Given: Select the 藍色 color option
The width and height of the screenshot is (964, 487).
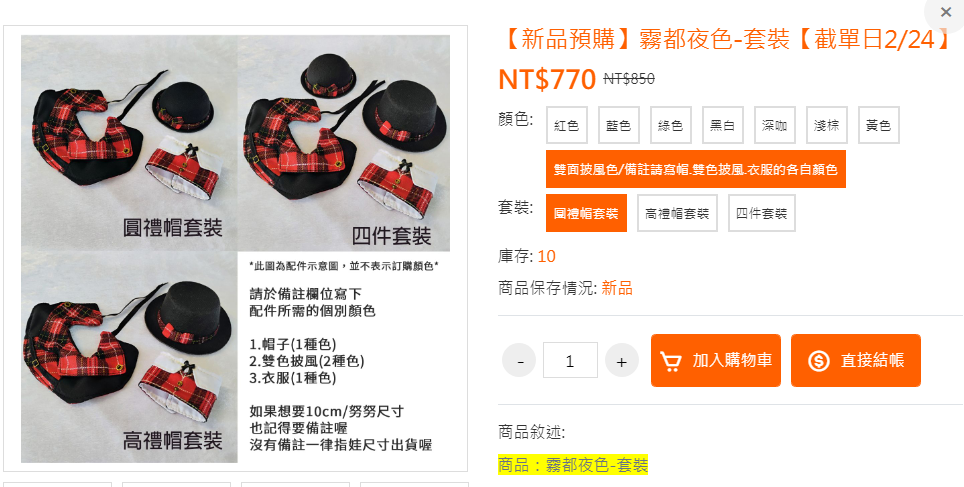Looking at the screenshot, I should click(618, 125).
